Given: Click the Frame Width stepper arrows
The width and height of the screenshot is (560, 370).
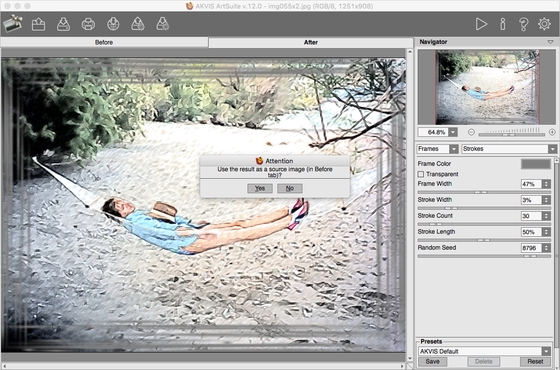Looking at the screenshot, I should [546, 184].
